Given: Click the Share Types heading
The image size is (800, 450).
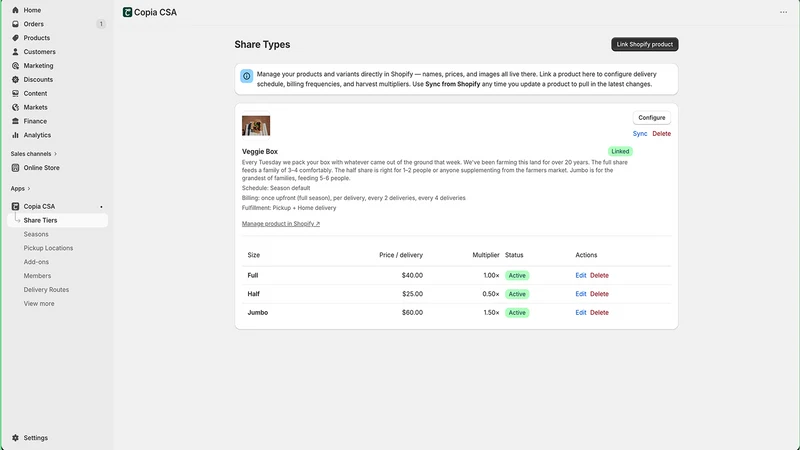Looking at the screenshot, I should point(262,44).
